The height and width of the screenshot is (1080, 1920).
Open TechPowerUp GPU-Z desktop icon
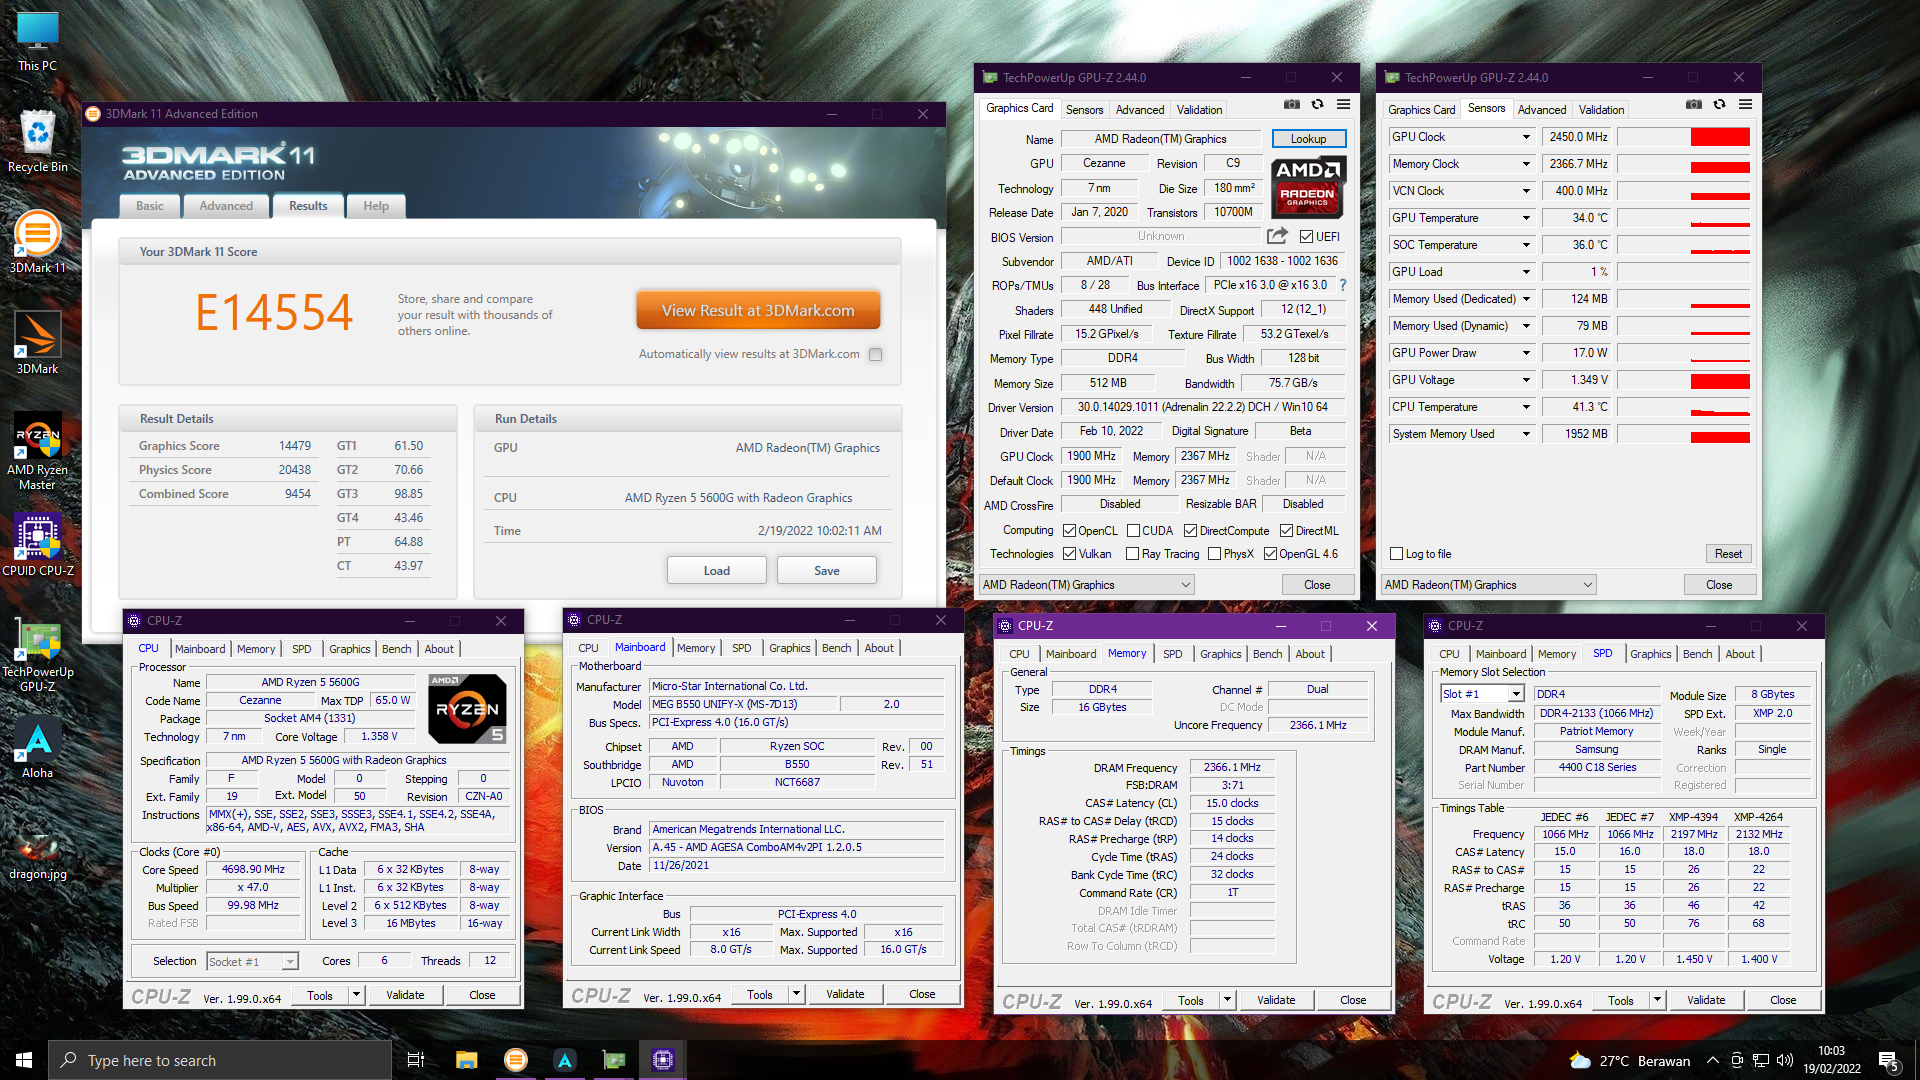pos(37,655)
